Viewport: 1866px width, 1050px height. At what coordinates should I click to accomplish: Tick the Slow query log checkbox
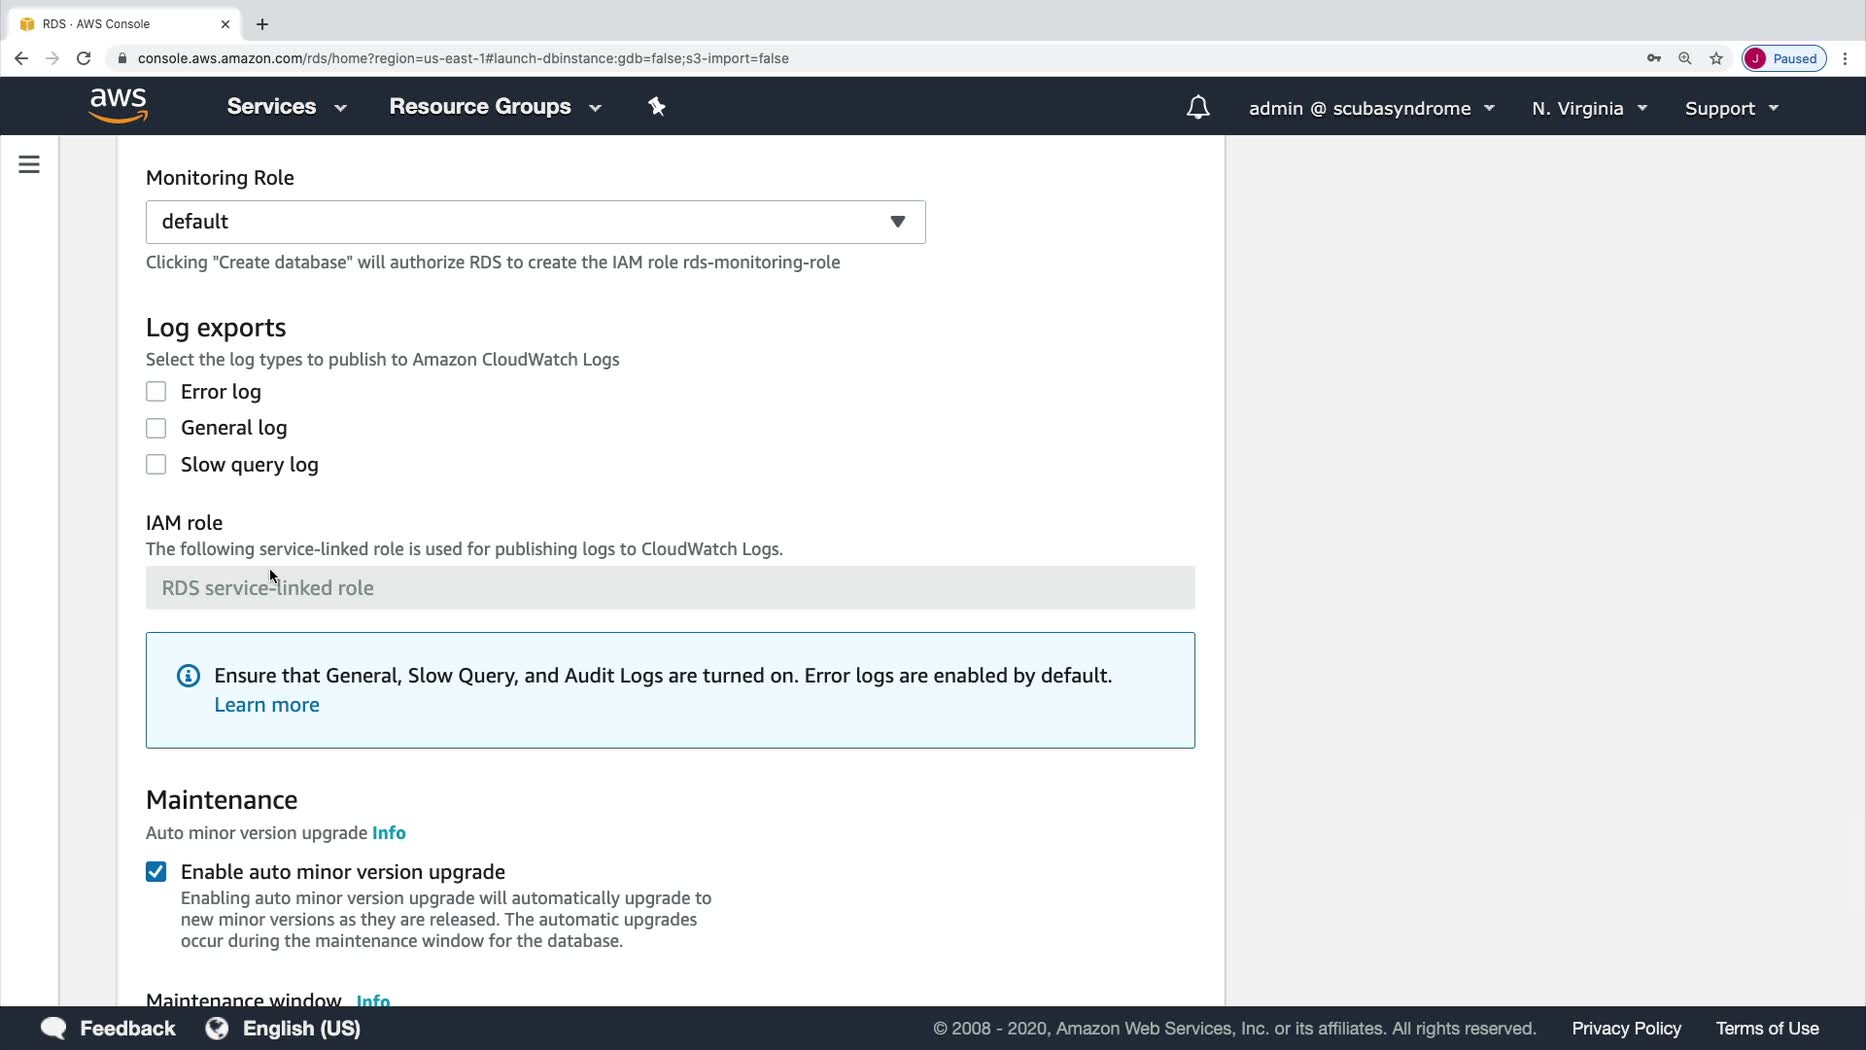[x=156, y=465]
